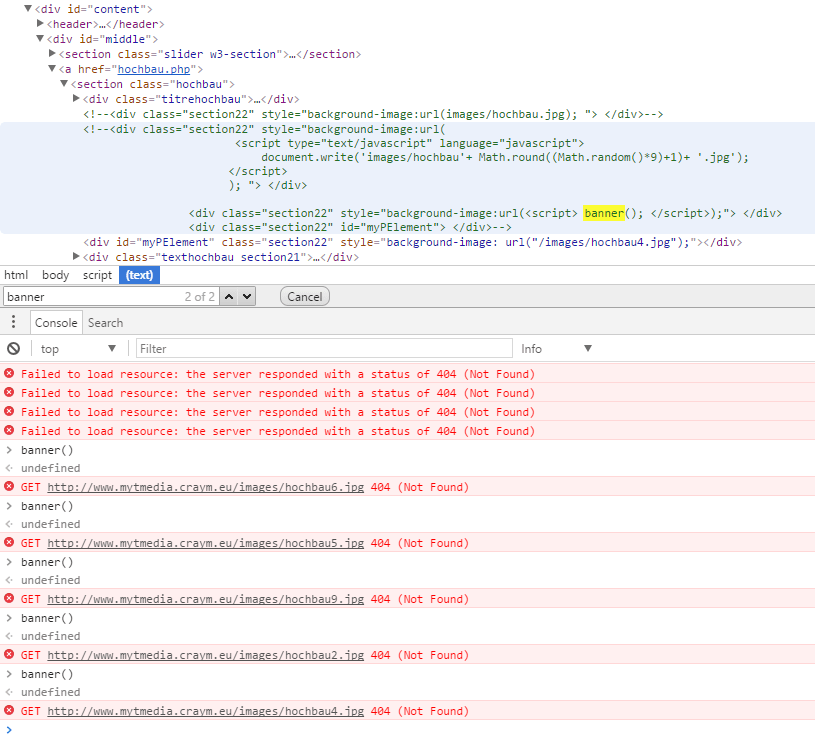Open the hochbau2.jpg 404 URL link
The width and height of the screenshot is (815, 755).
point(205,655)
